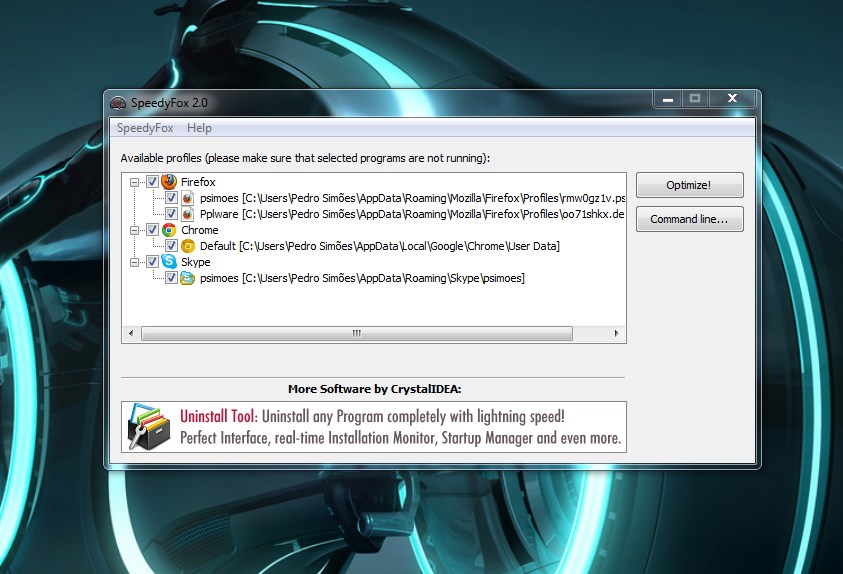The image size is (843, 574).
Task: Click the Skype psimoes profile icon
Action: [x=187, y=278]
